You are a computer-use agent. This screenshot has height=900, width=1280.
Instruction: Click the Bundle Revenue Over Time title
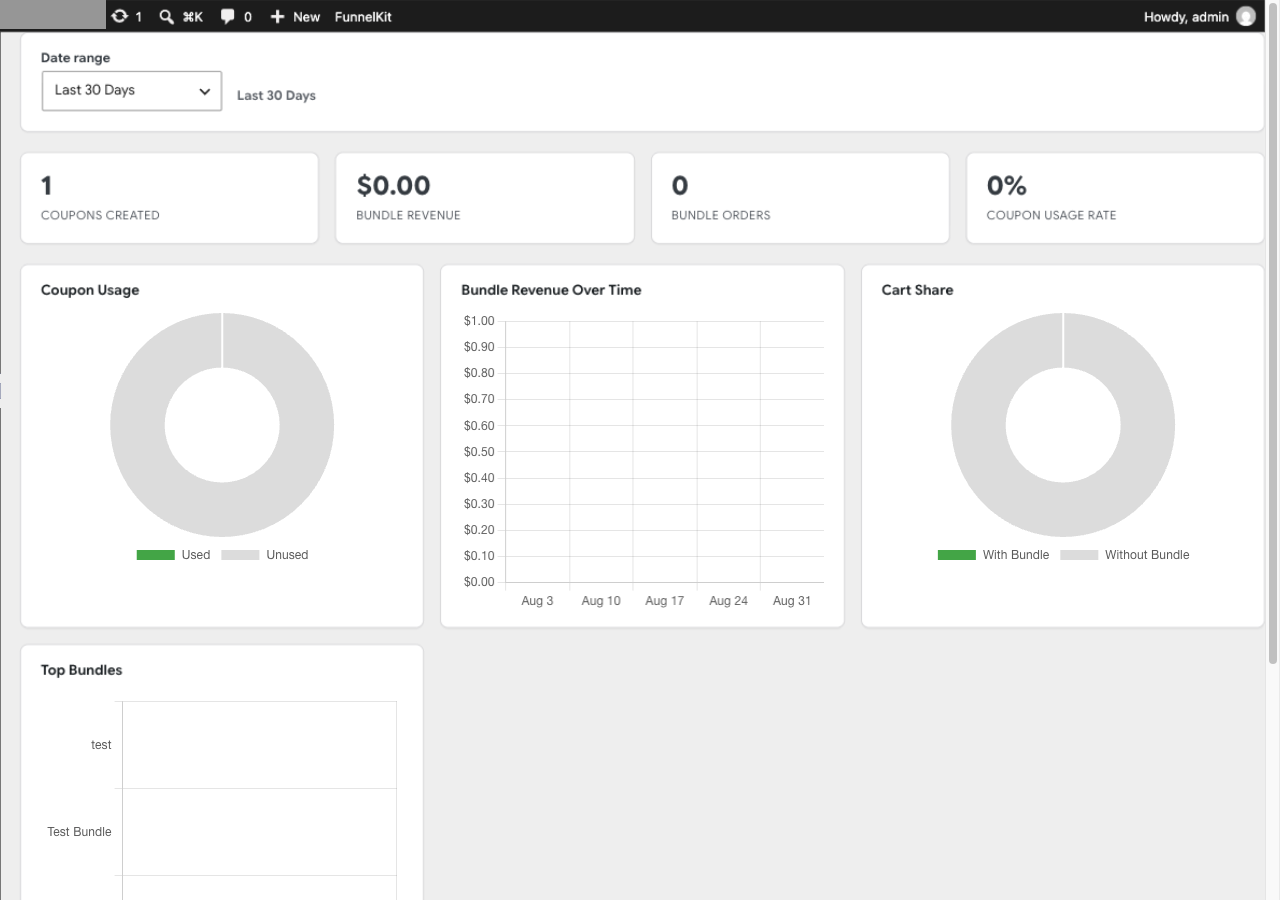[x=551, y=290]
